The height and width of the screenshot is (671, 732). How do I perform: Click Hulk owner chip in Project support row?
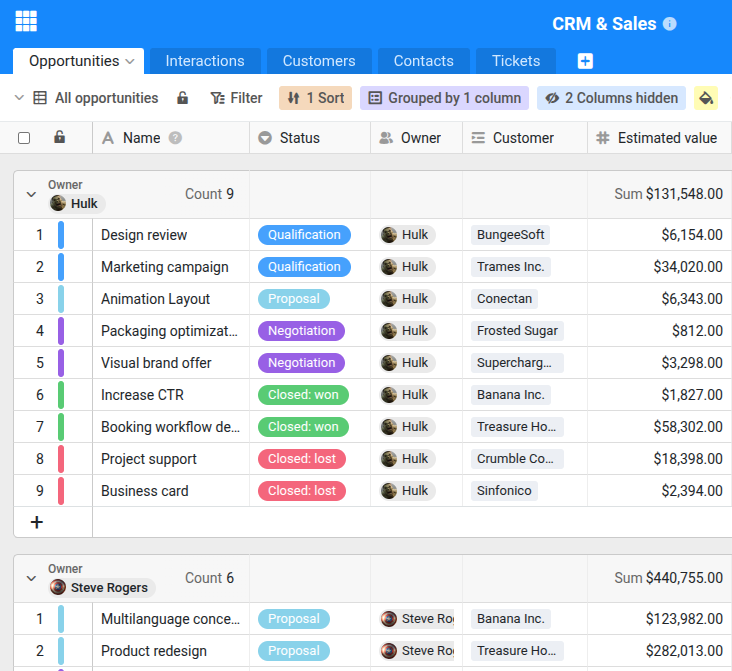click(407, 459)
